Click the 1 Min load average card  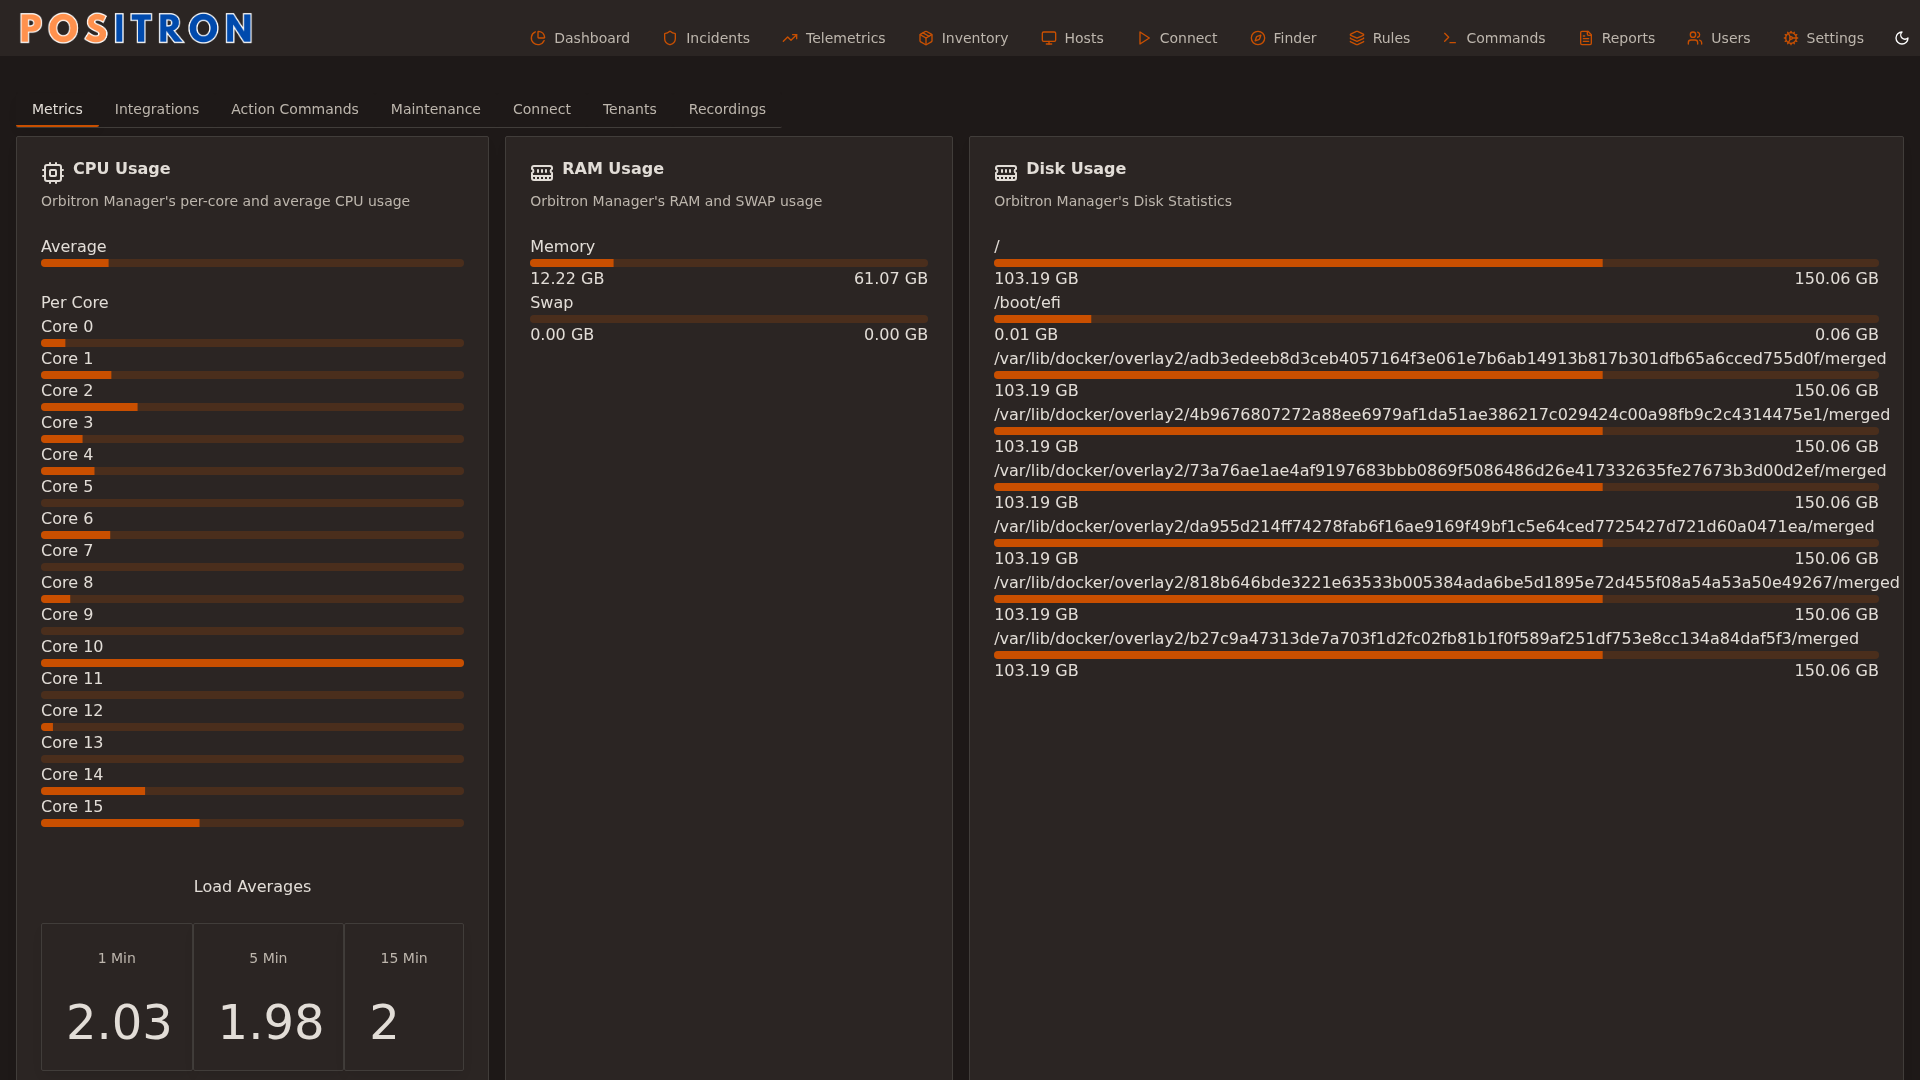pyautogui.click(x=117, y=996)
